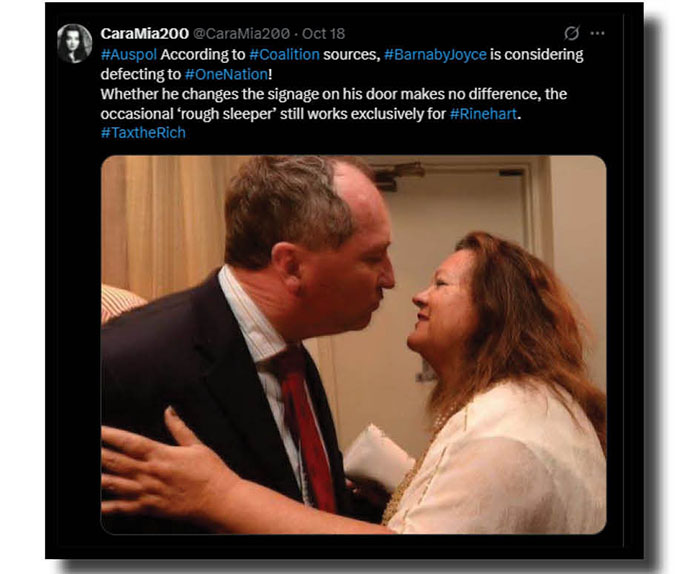This screenshot has height=574, width=680.
Task: Click the #Rinehart hashtag
Action: click(x=484, y=114)
